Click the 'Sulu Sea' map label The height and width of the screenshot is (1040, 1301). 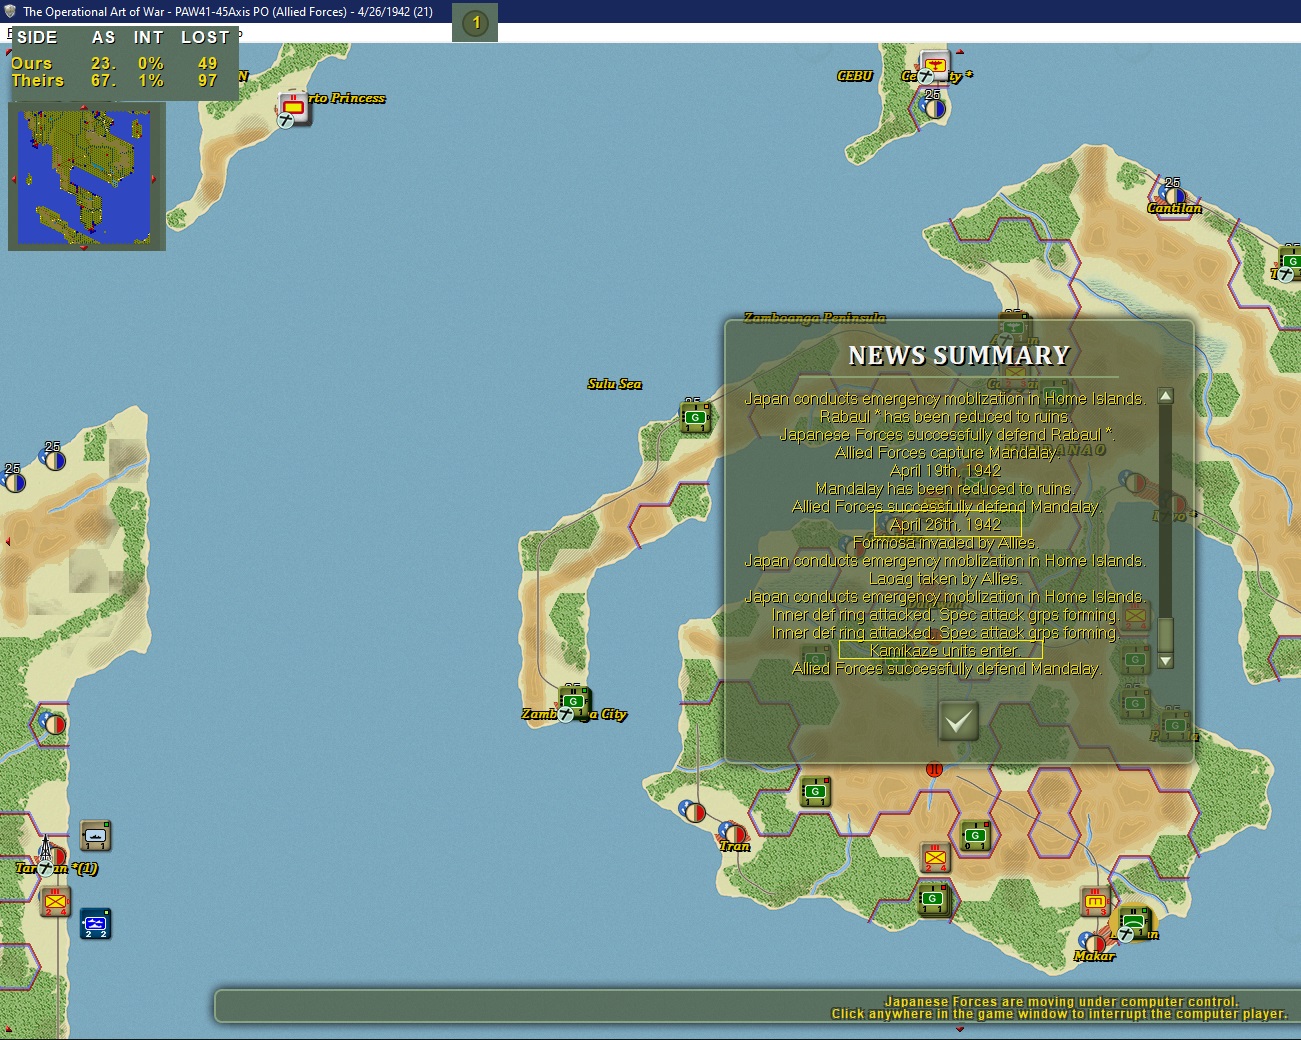(614, 384)
